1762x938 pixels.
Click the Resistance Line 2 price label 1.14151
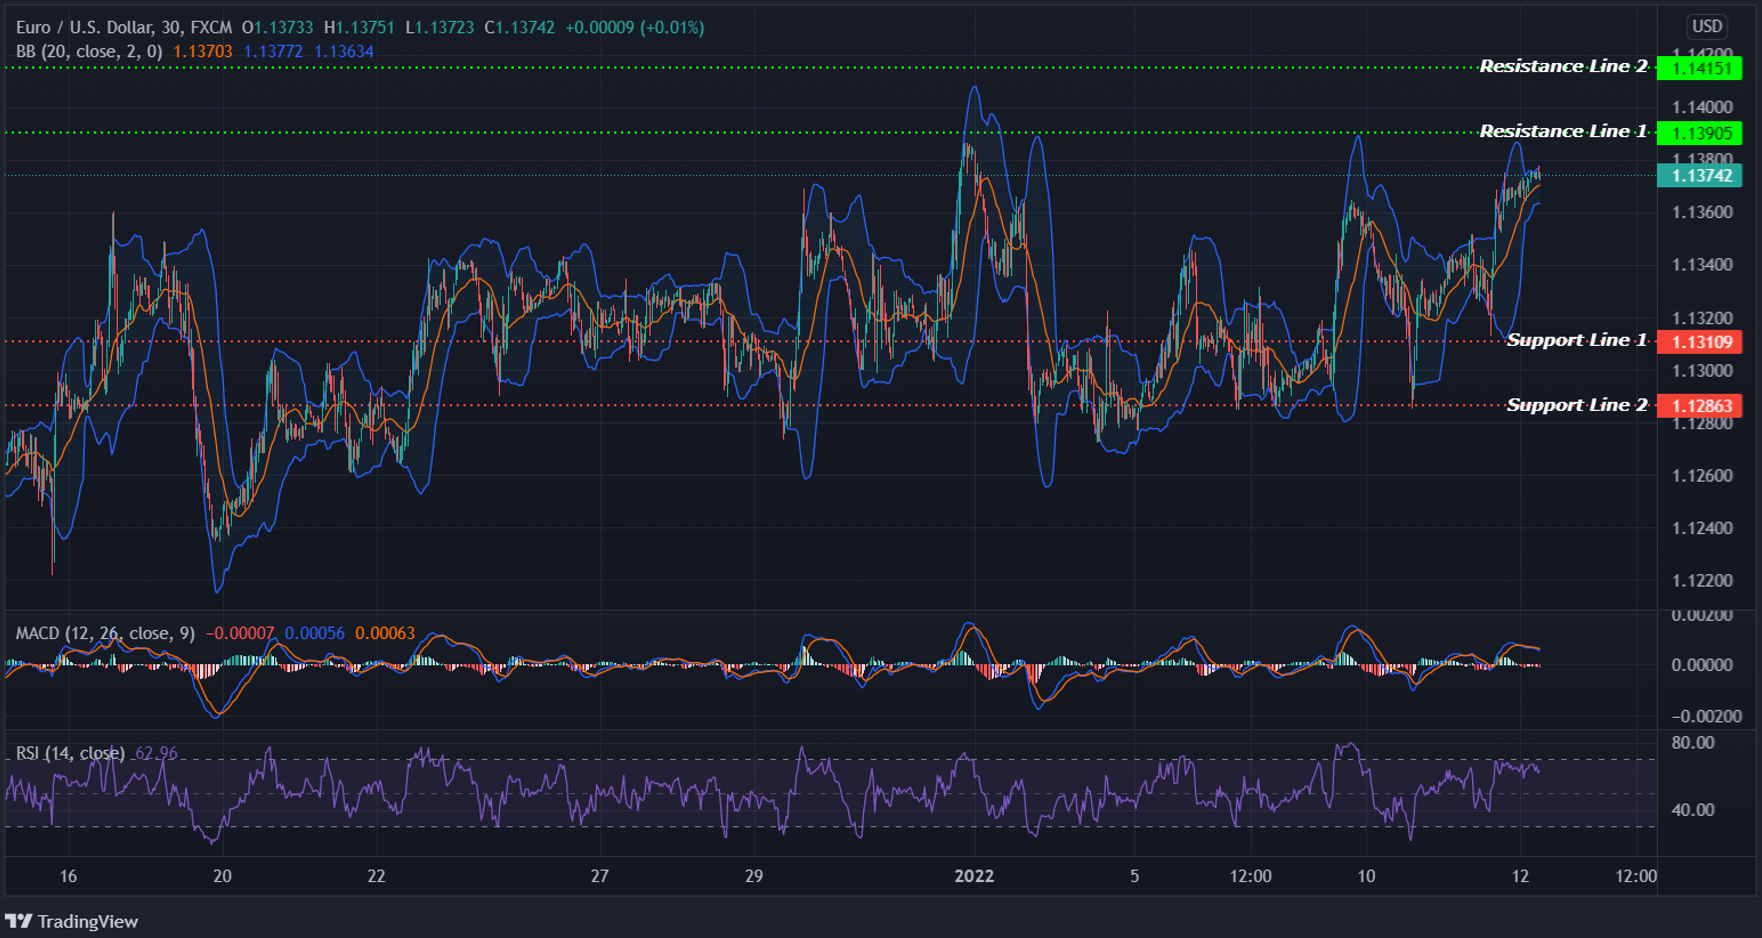tap(1703, 67)
